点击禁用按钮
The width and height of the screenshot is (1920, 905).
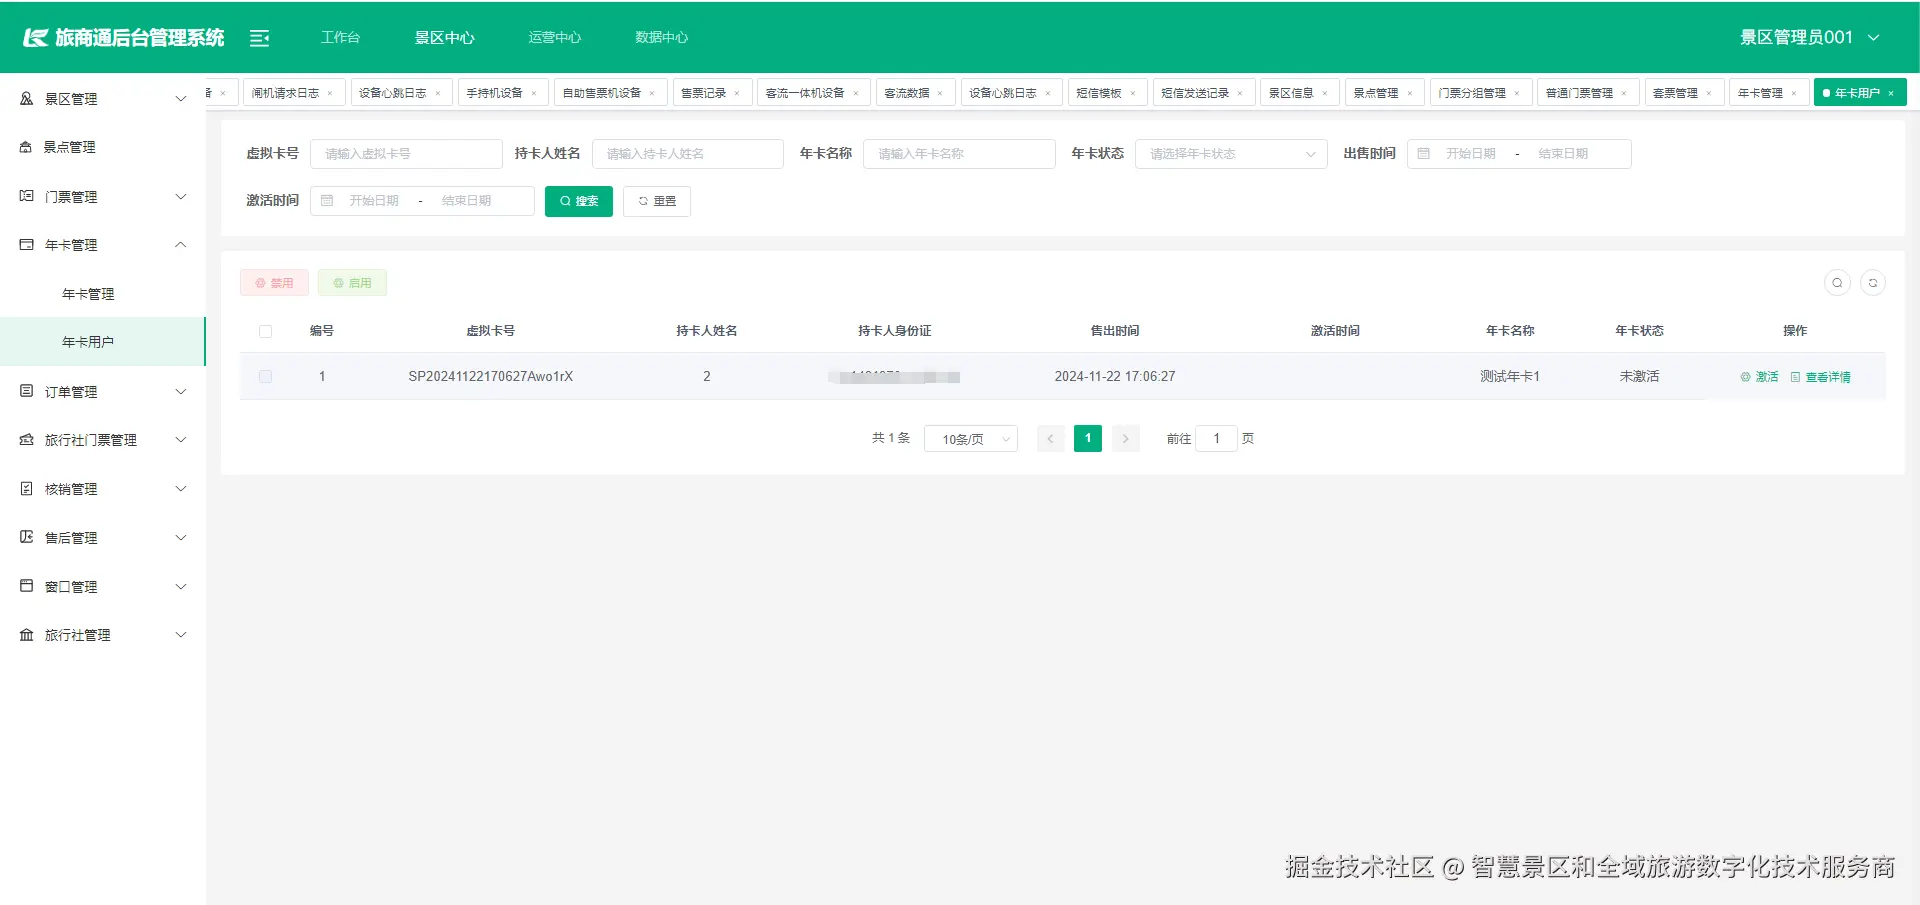coord(274,282)
